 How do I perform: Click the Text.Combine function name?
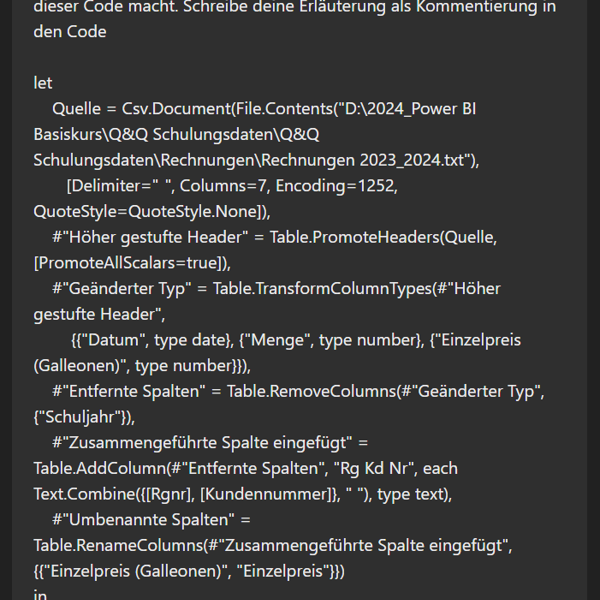pos(83,494)
